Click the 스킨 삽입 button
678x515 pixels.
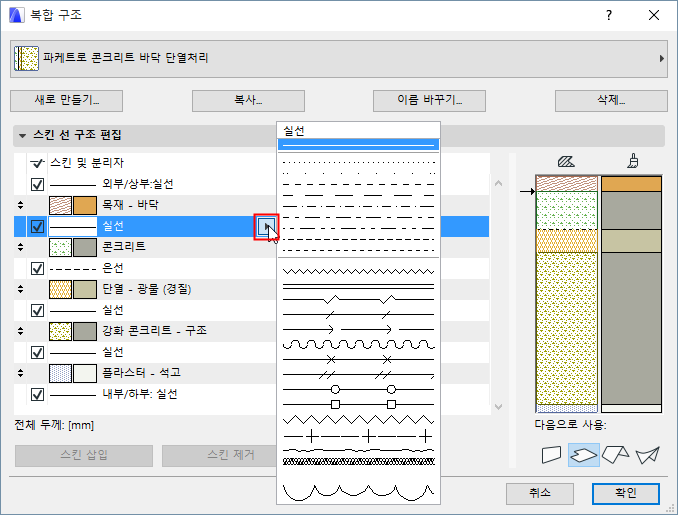click(x=84, y=455)
